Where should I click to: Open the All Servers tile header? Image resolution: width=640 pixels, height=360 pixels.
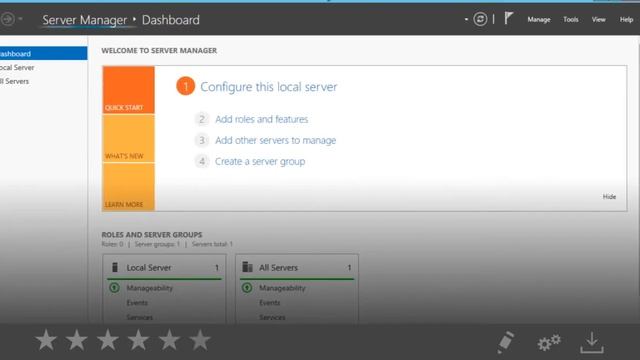(x=297, y=267)
